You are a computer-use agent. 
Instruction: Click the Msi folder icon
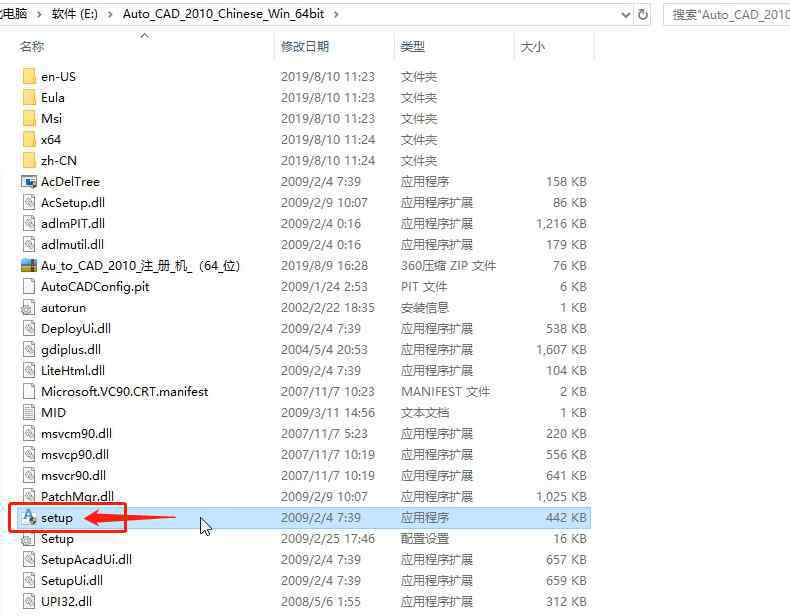29,119
